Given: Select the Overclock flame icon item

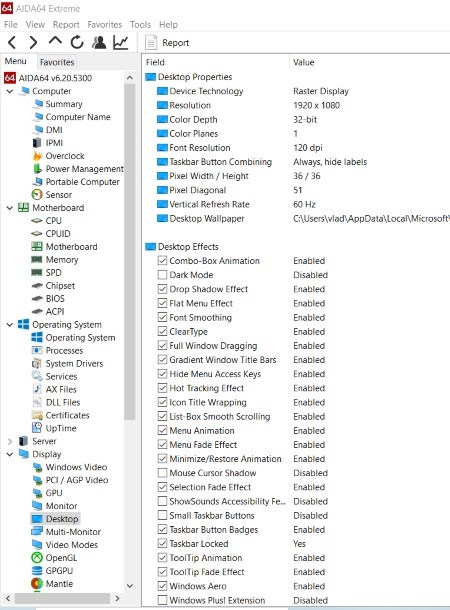Looking at the screenshot, I should click(65, 156).
